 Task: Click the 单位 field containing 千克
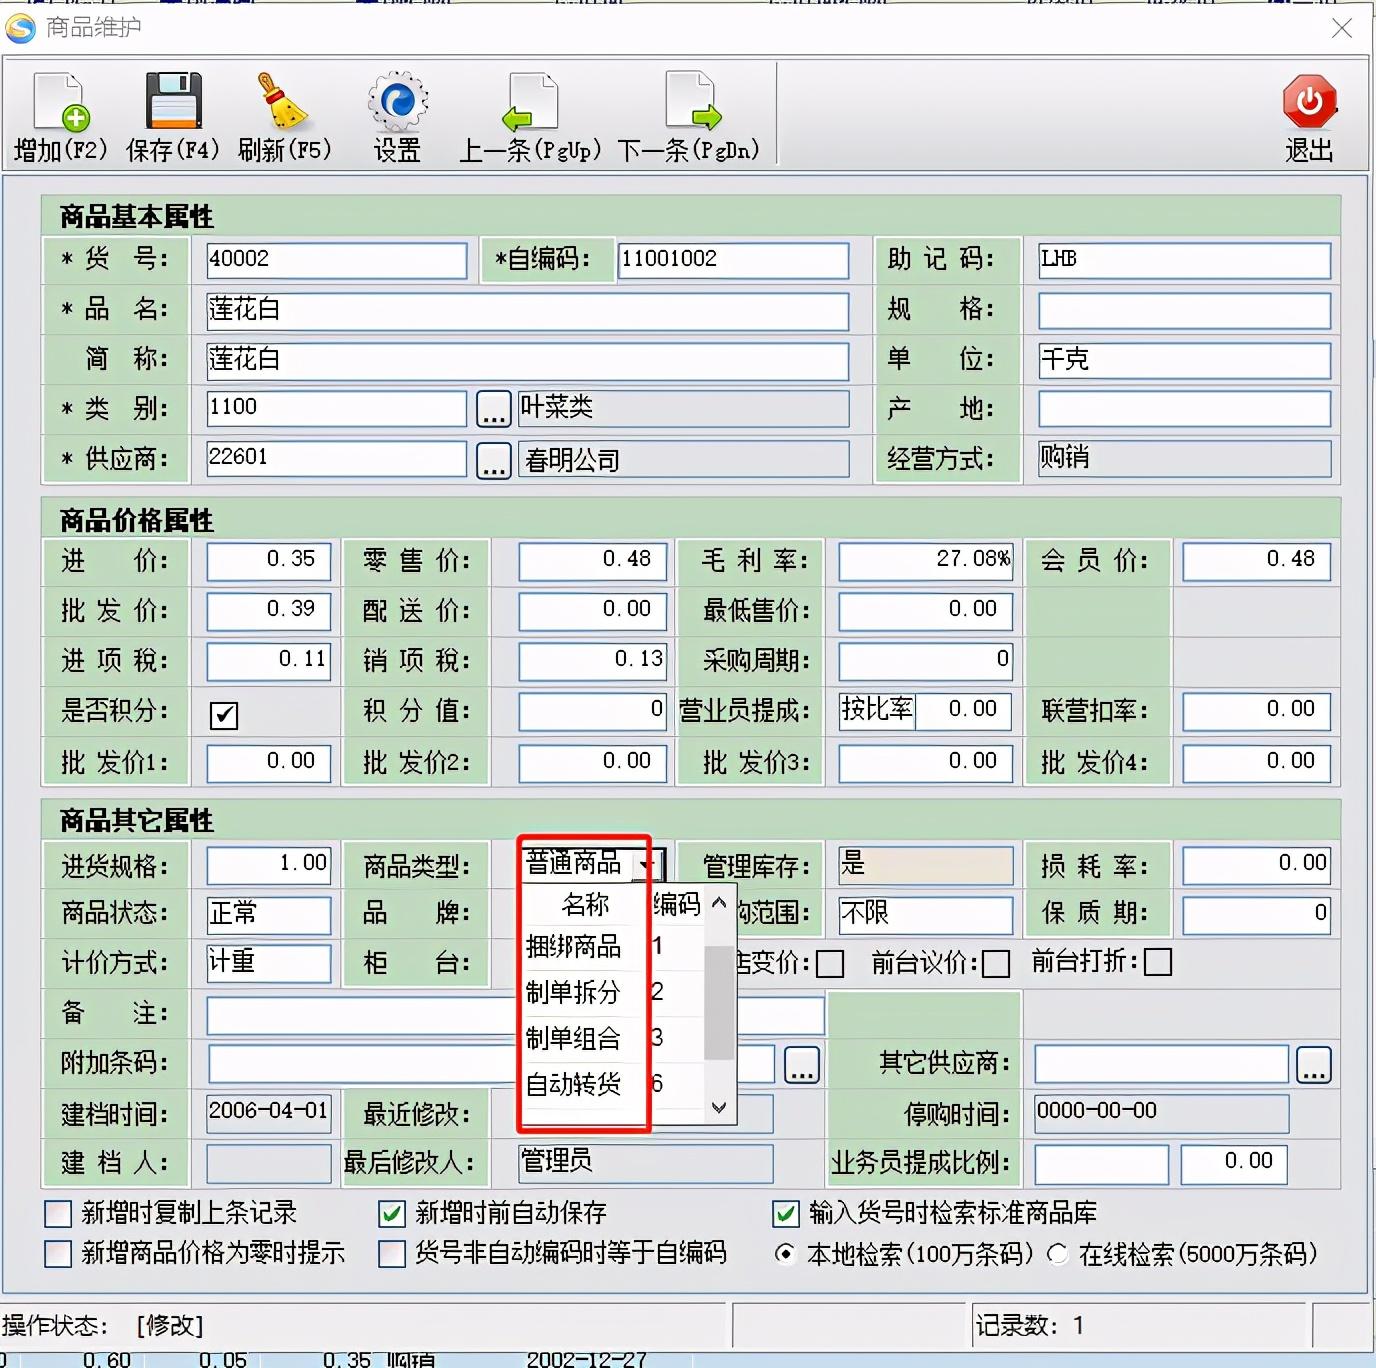1185,361
